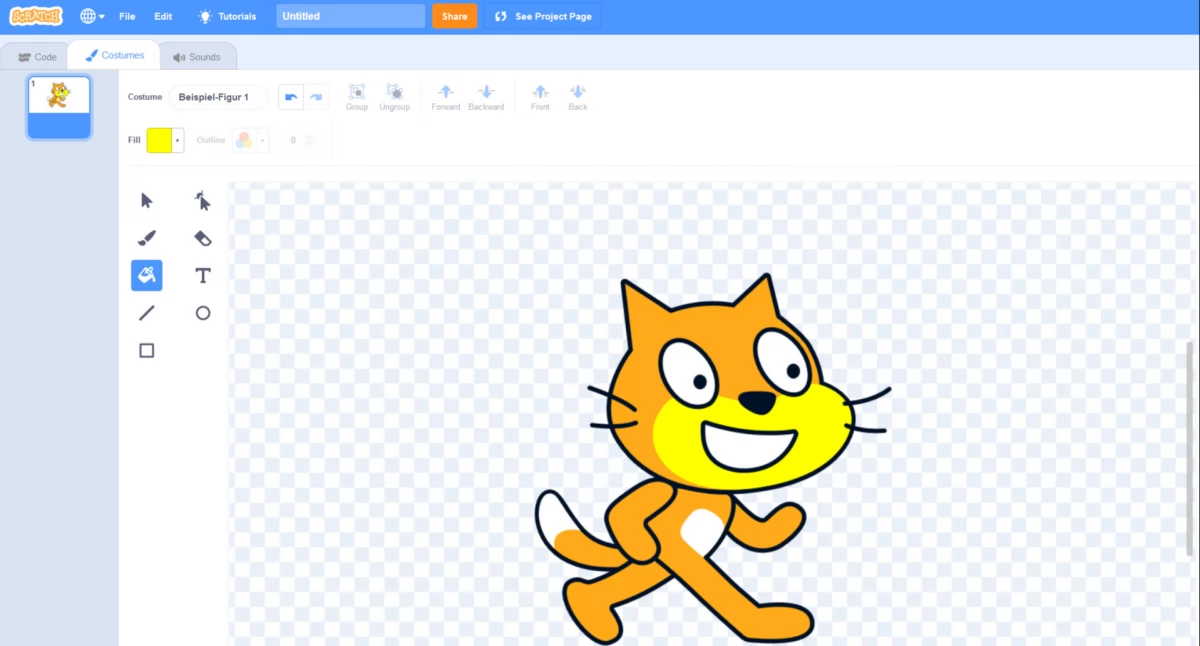
Task: Open the File menu
Action: click(127, 16)
